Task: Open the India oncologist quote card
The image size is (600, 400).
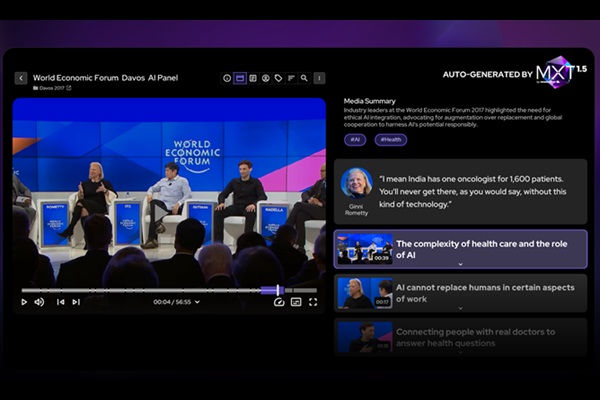Action: tap(461, 192)
